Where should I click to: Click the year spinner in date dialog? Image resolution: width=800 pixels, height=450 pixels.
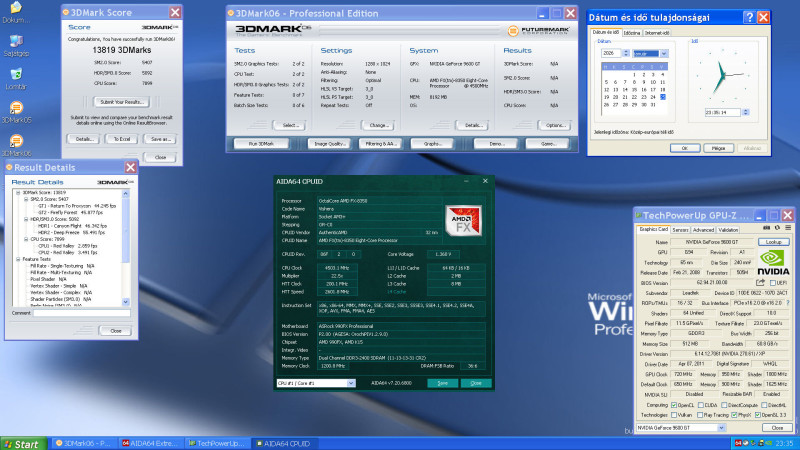(626, 53)
